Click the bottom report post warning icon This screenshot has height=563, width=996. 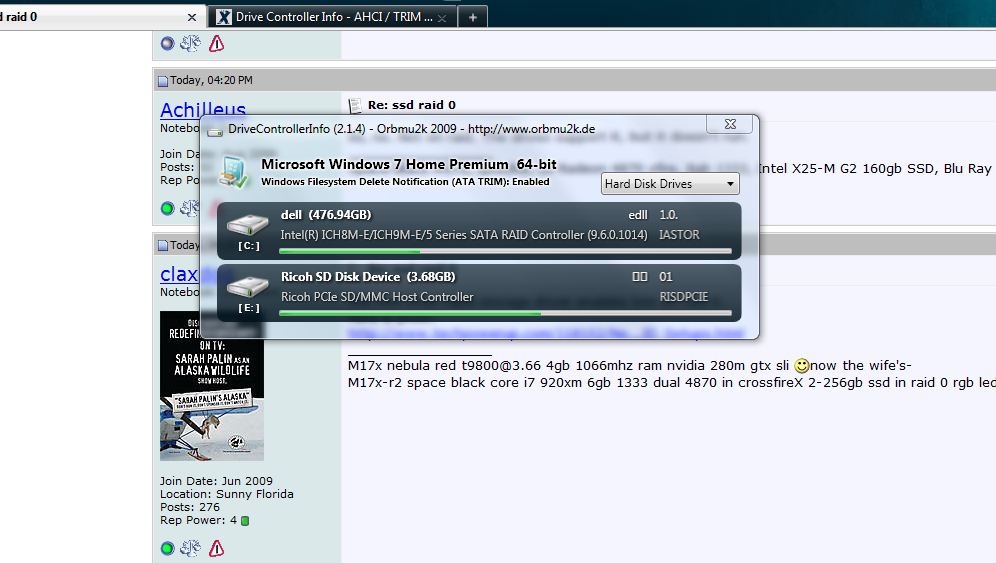(217, 548)
